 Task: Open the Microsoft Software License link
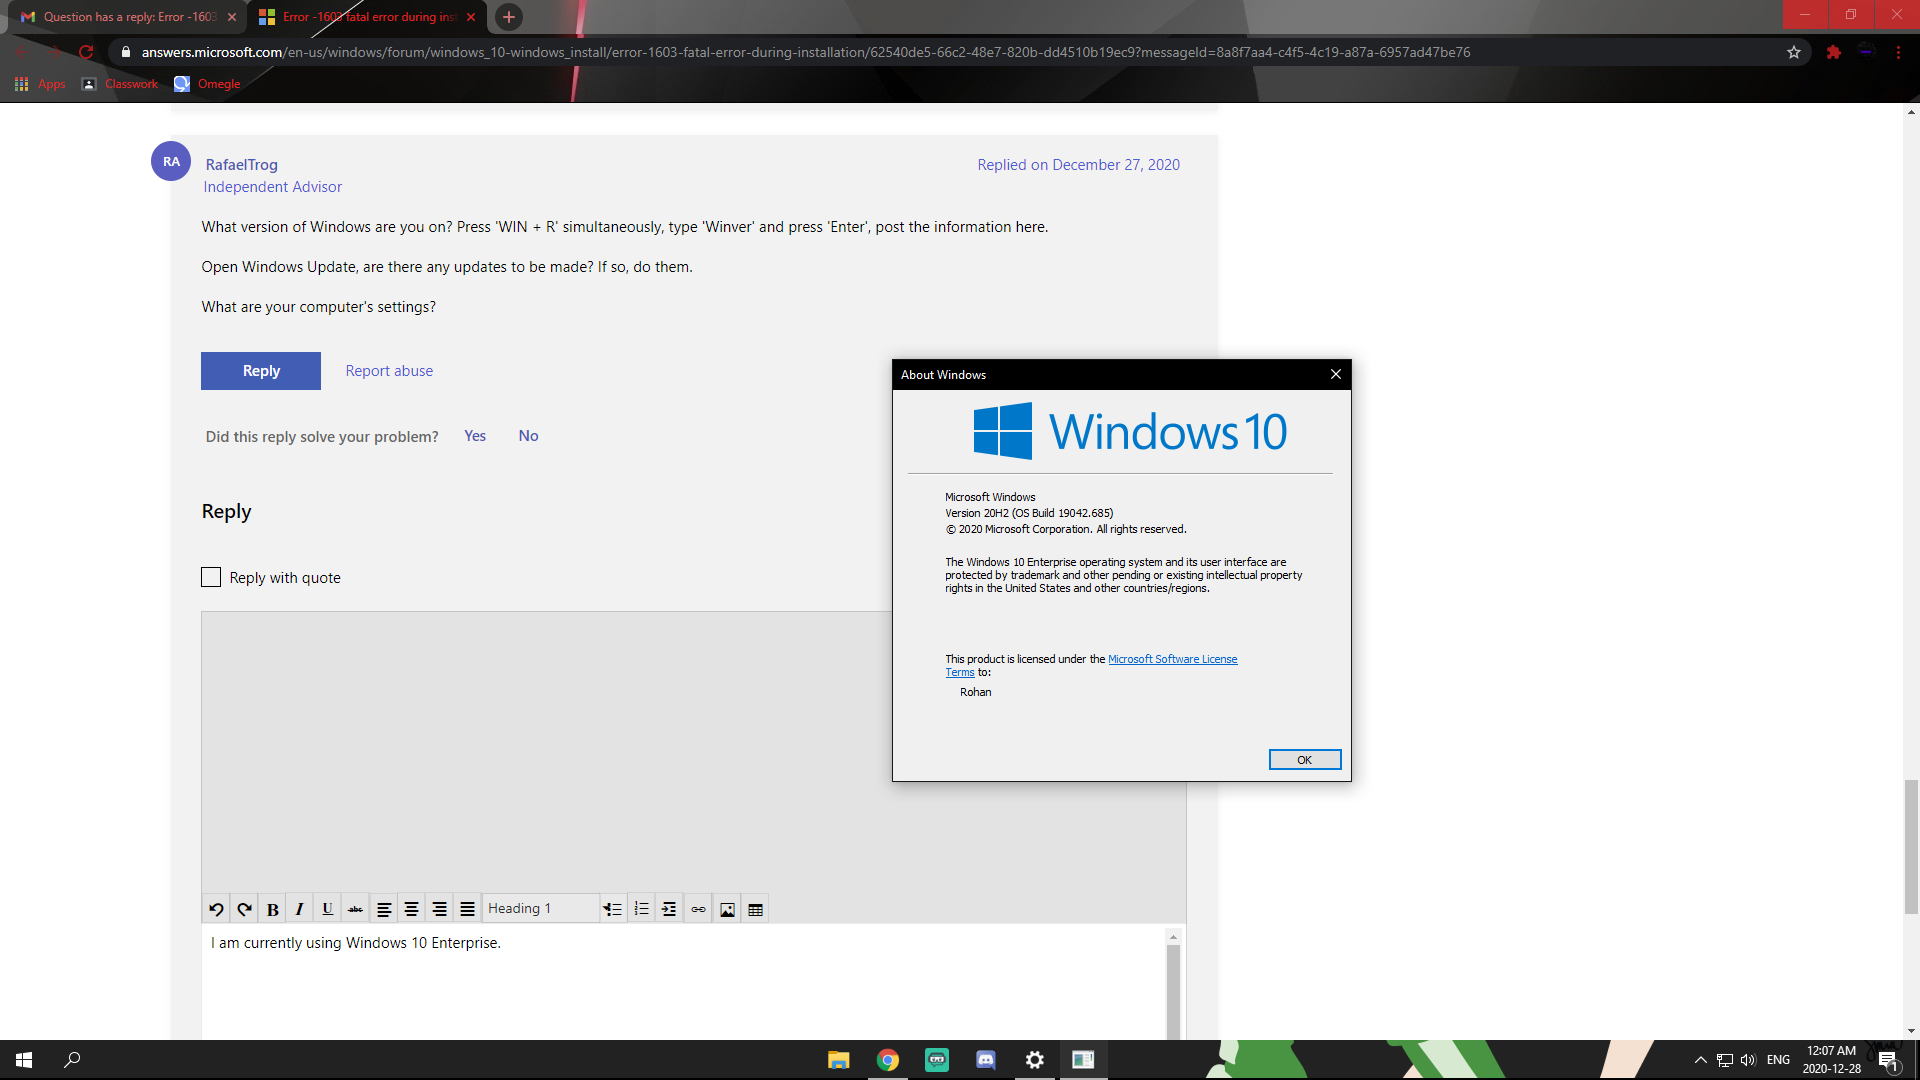pyautogui.click(x=1172, y=659)
